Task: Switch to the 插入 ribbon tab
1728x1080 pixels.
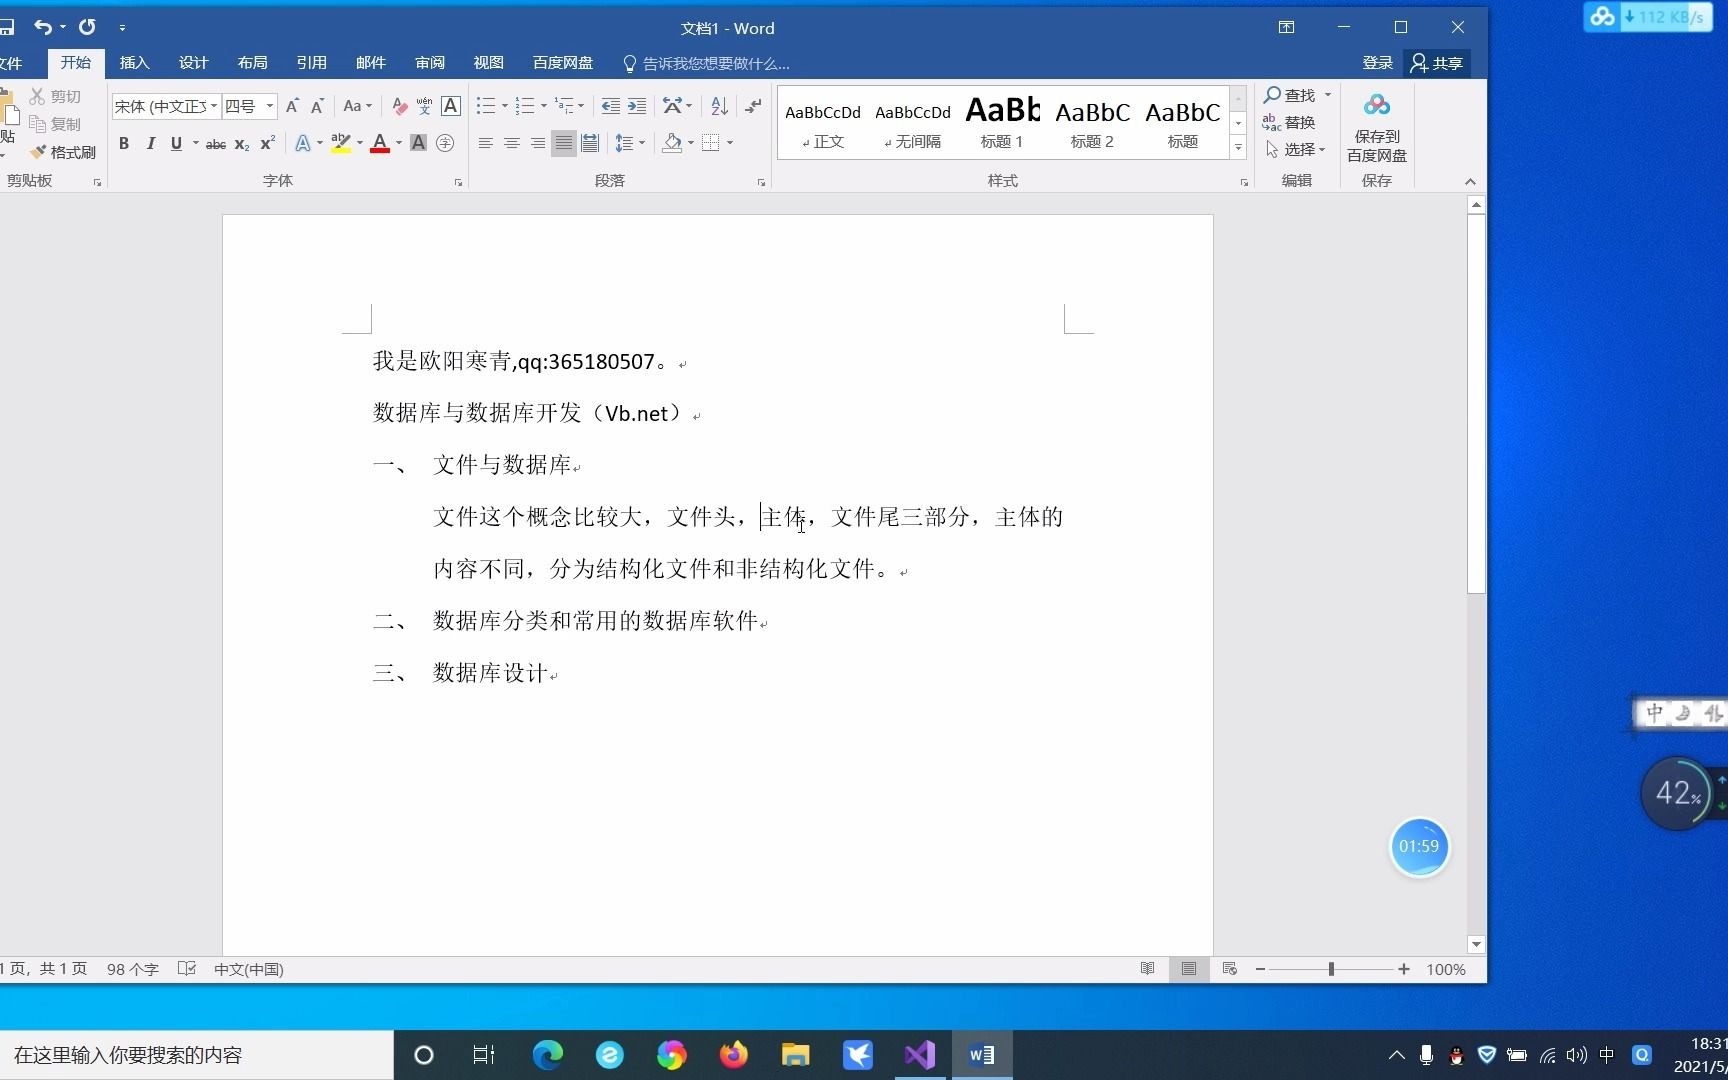Action: click(x=133, y=62)
